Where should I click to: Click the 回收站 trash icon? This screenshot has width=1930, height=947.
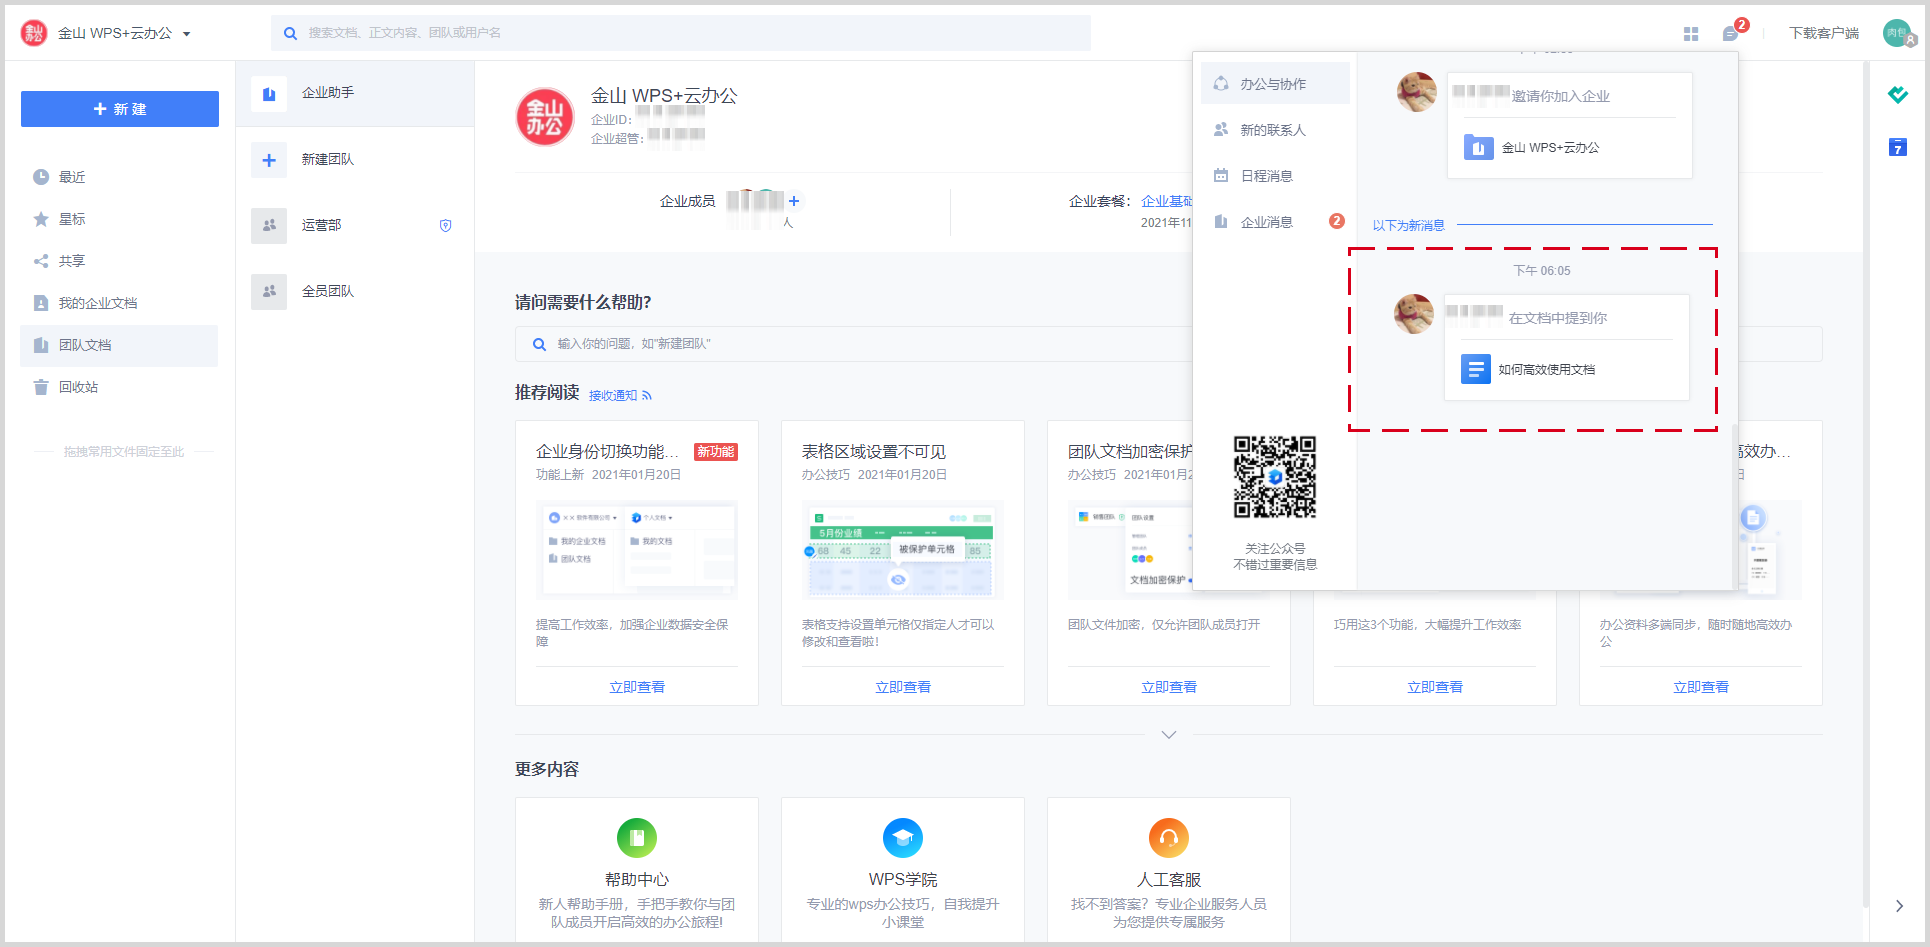point(41,387)
